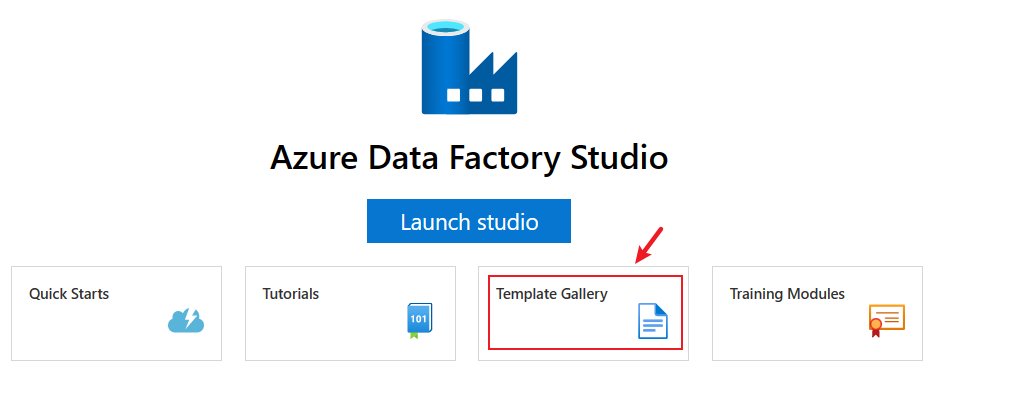Open the Template Gallery card
This screenshot has height=401, width=1020.
[x=584, y=313]
